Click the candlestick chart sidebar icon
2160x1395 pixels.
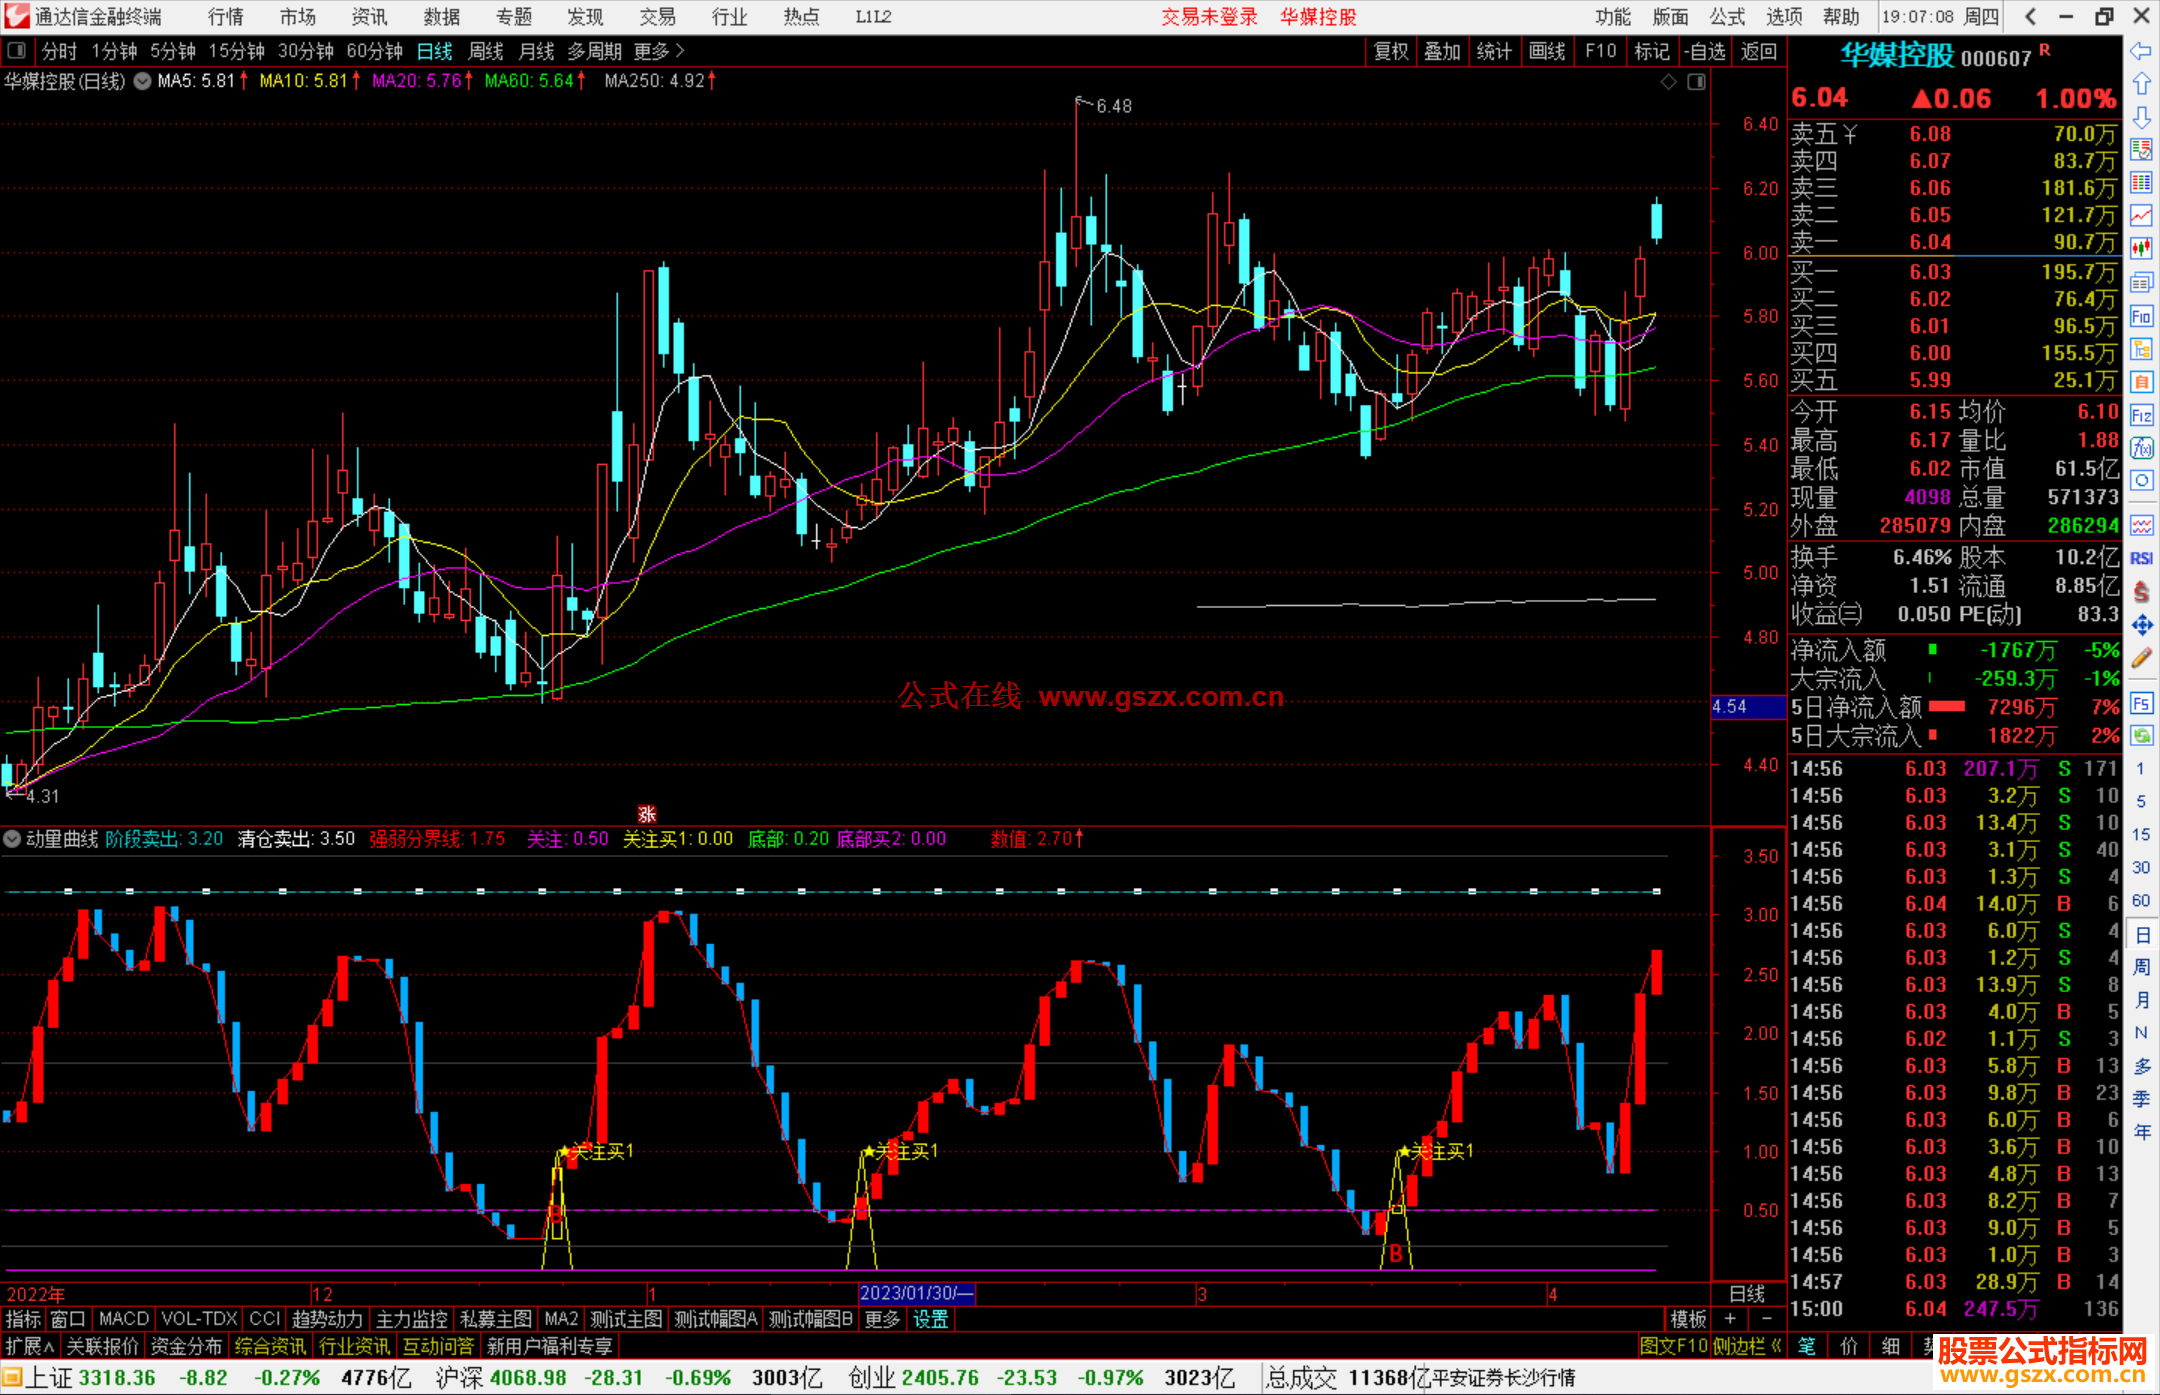coord(2141,249)
